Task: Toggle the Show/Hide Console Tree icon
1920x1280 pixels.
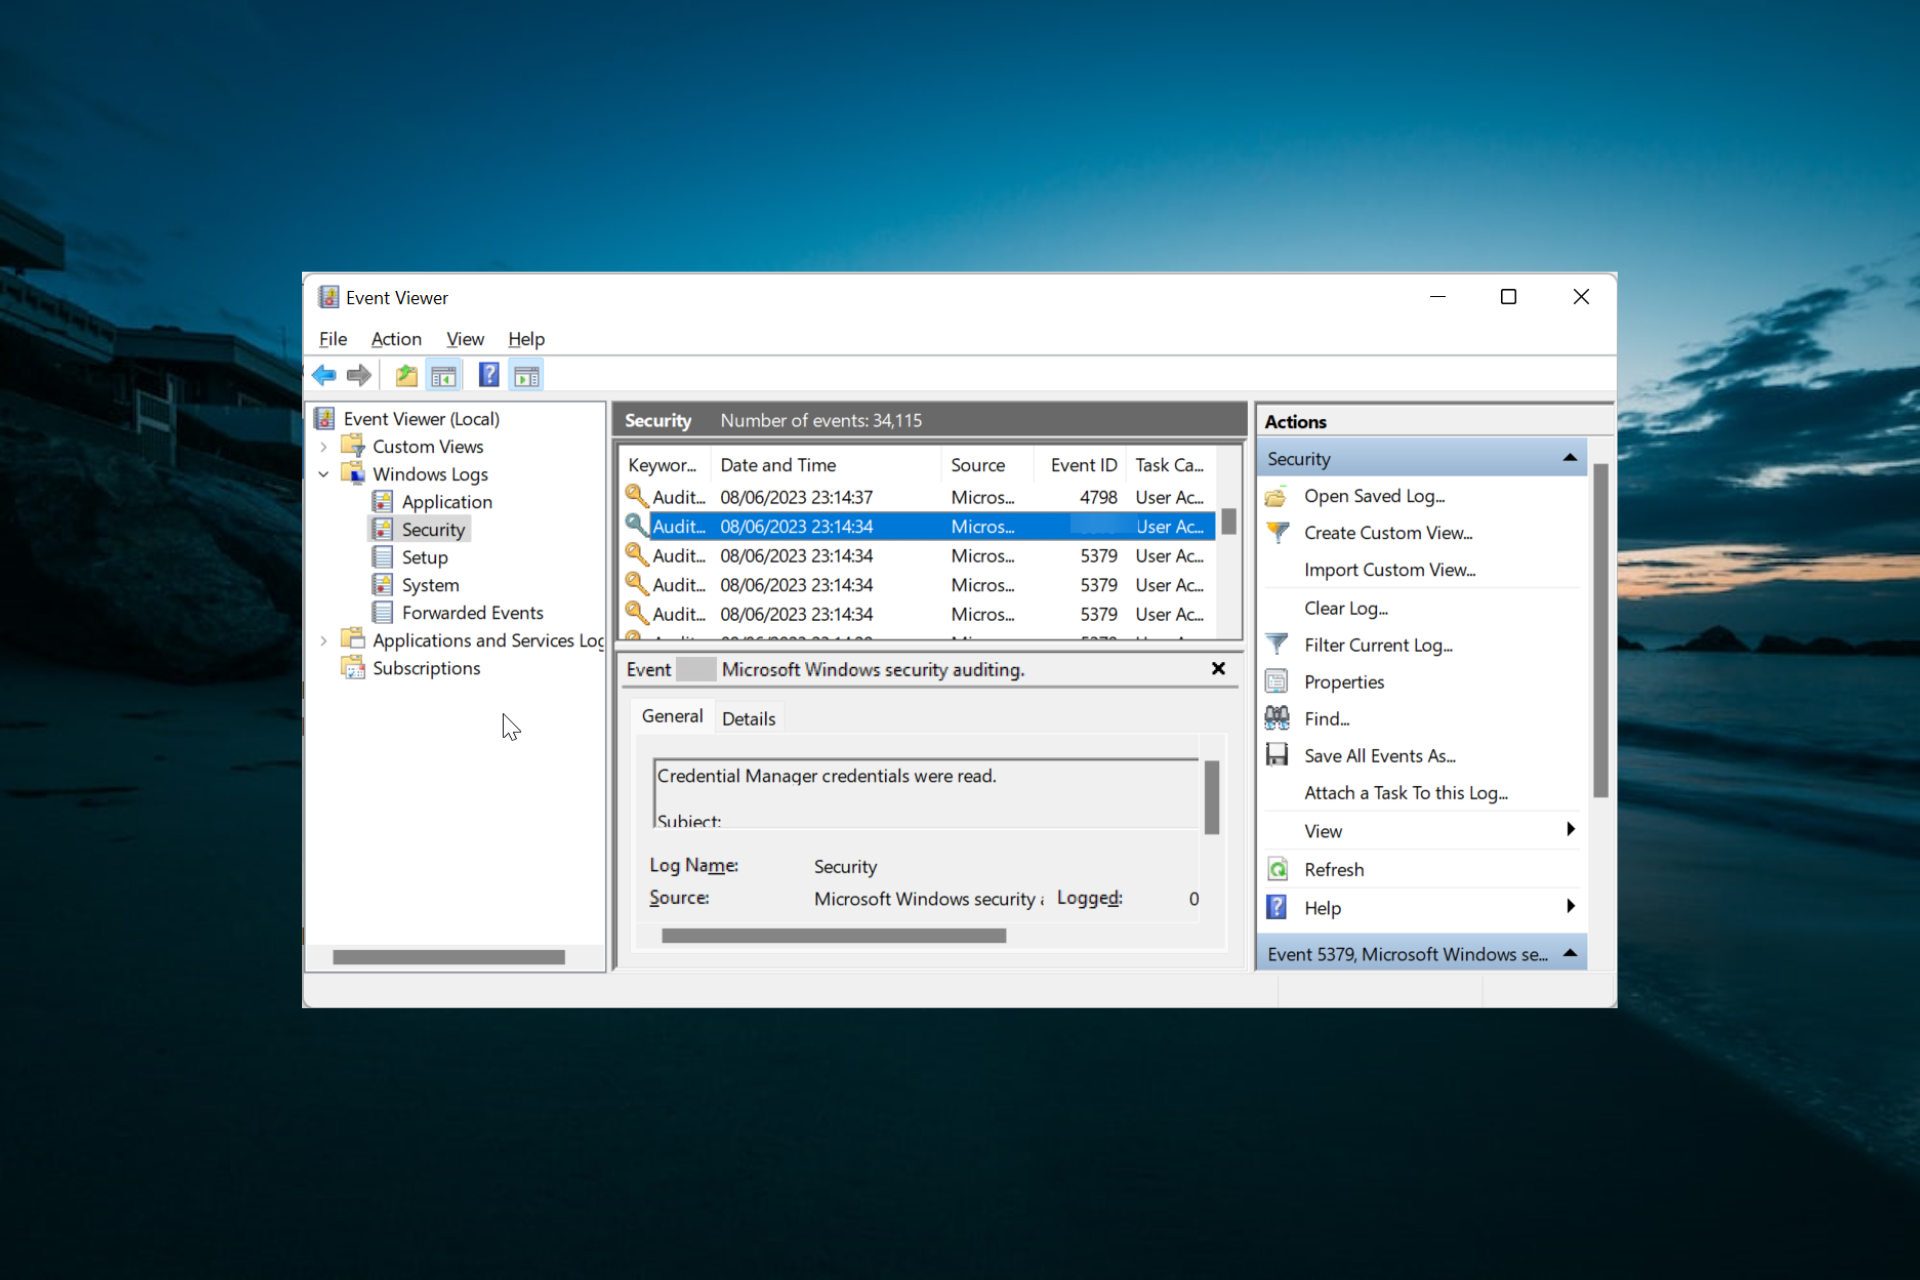Action: pyautogui.click(x=443, y=376)
